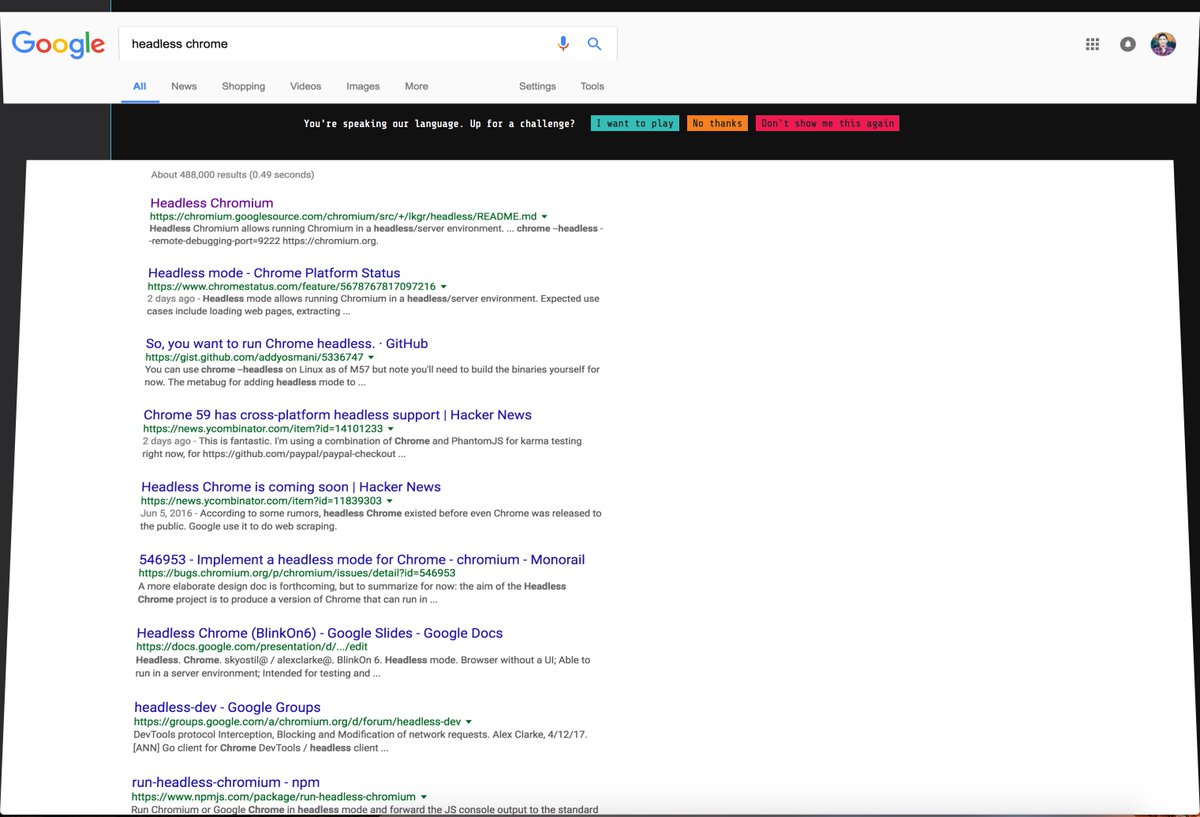Viewport: 1200px width, 817px height.
Task: Click the search box containing headless chrome
Action: (x=368, y=44)
